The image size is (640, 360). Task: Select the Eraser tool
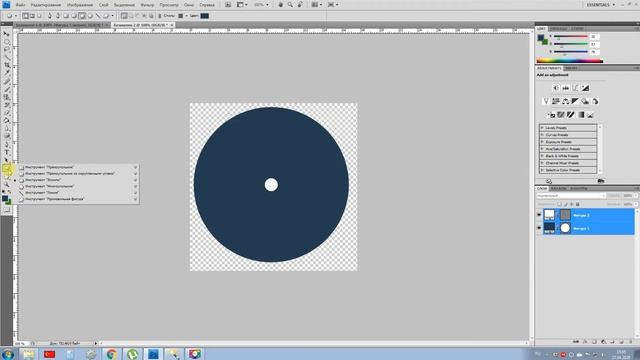[x=7, y=113]
